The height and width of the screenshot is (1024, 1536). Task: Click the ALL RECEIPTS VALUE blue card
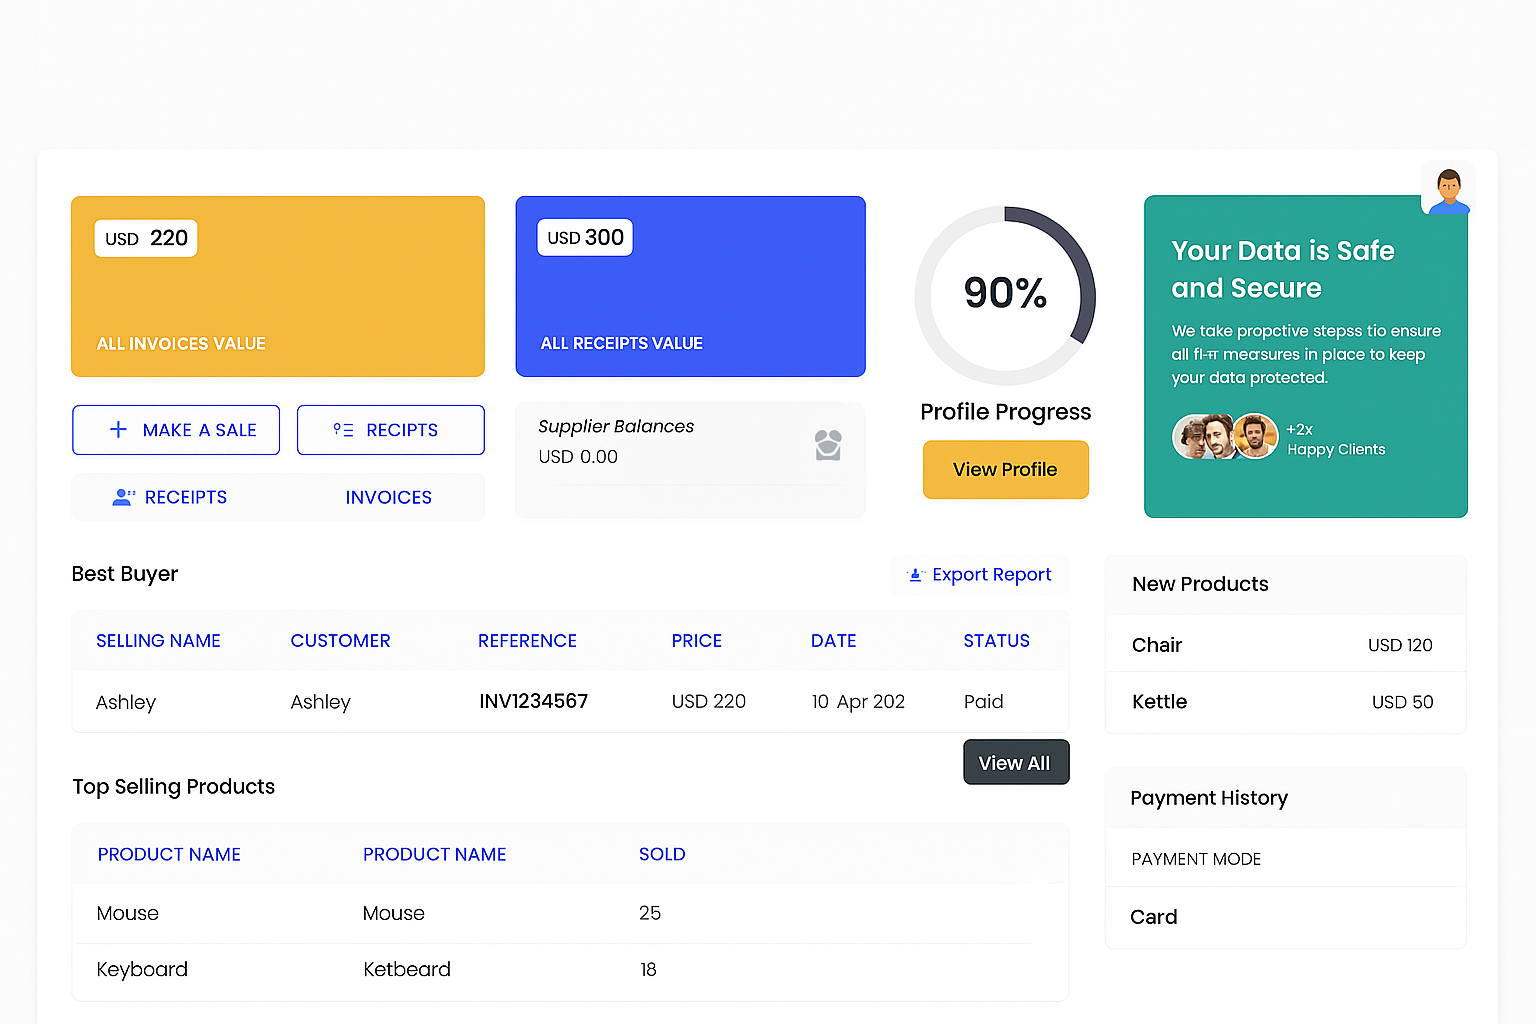click(690, 287)
